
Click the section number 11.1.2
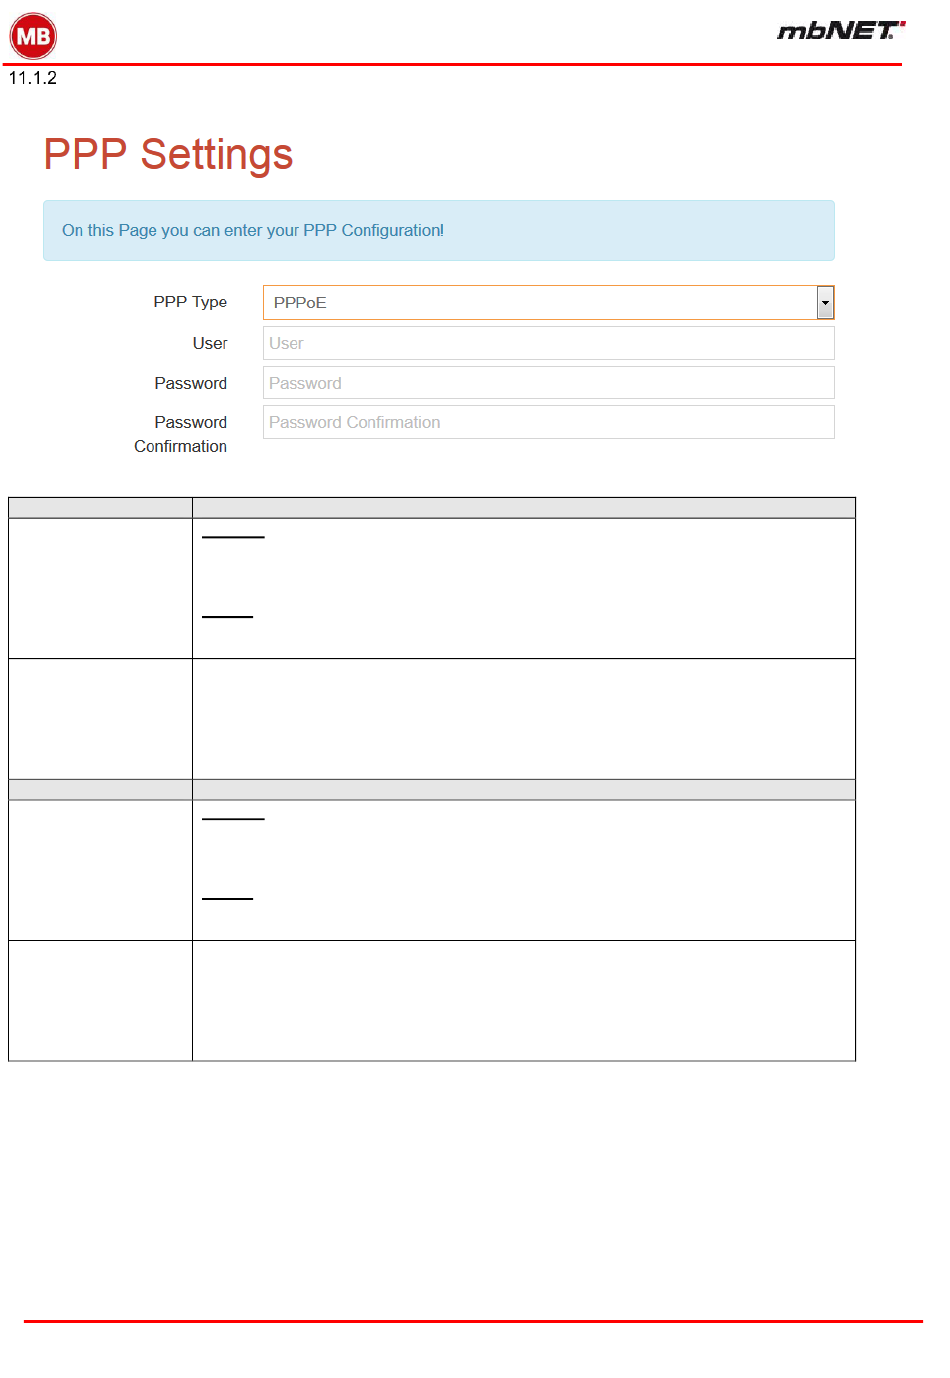(33, 78)
